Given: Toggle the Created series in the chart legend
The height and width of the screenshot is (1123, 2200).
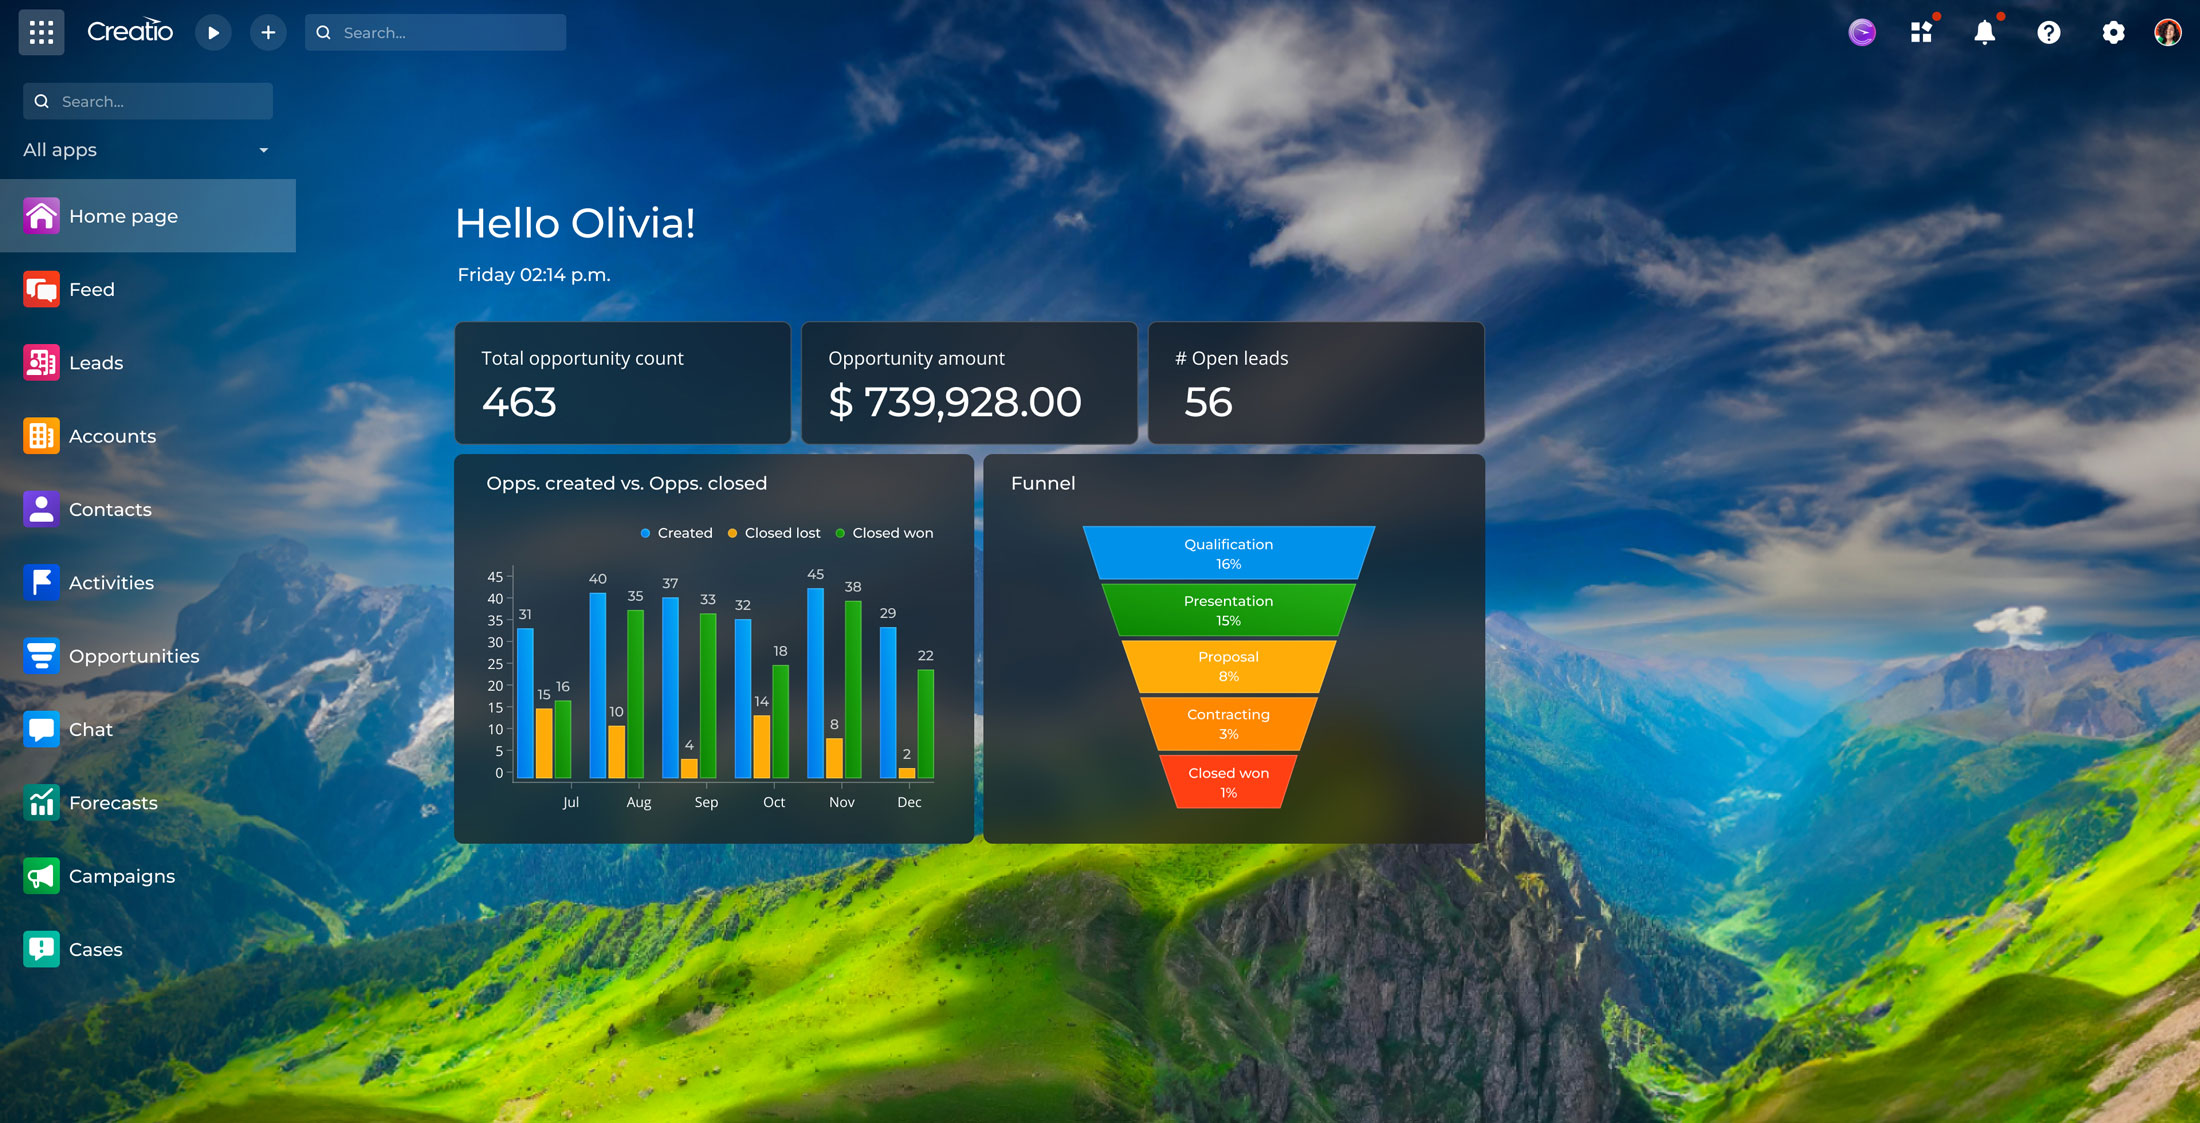Looking at the screenshot, I should point(677,532).
